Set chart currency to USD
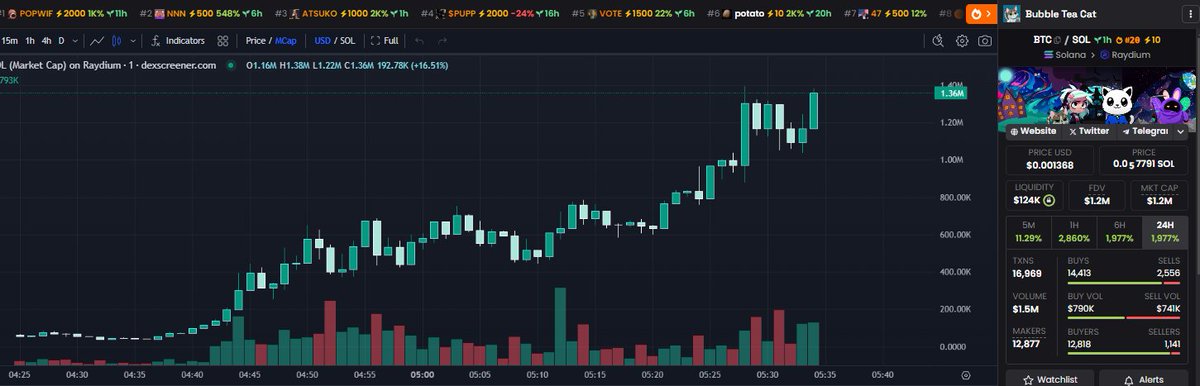Viewport: 1200px width, 386px height. (323, 41)
